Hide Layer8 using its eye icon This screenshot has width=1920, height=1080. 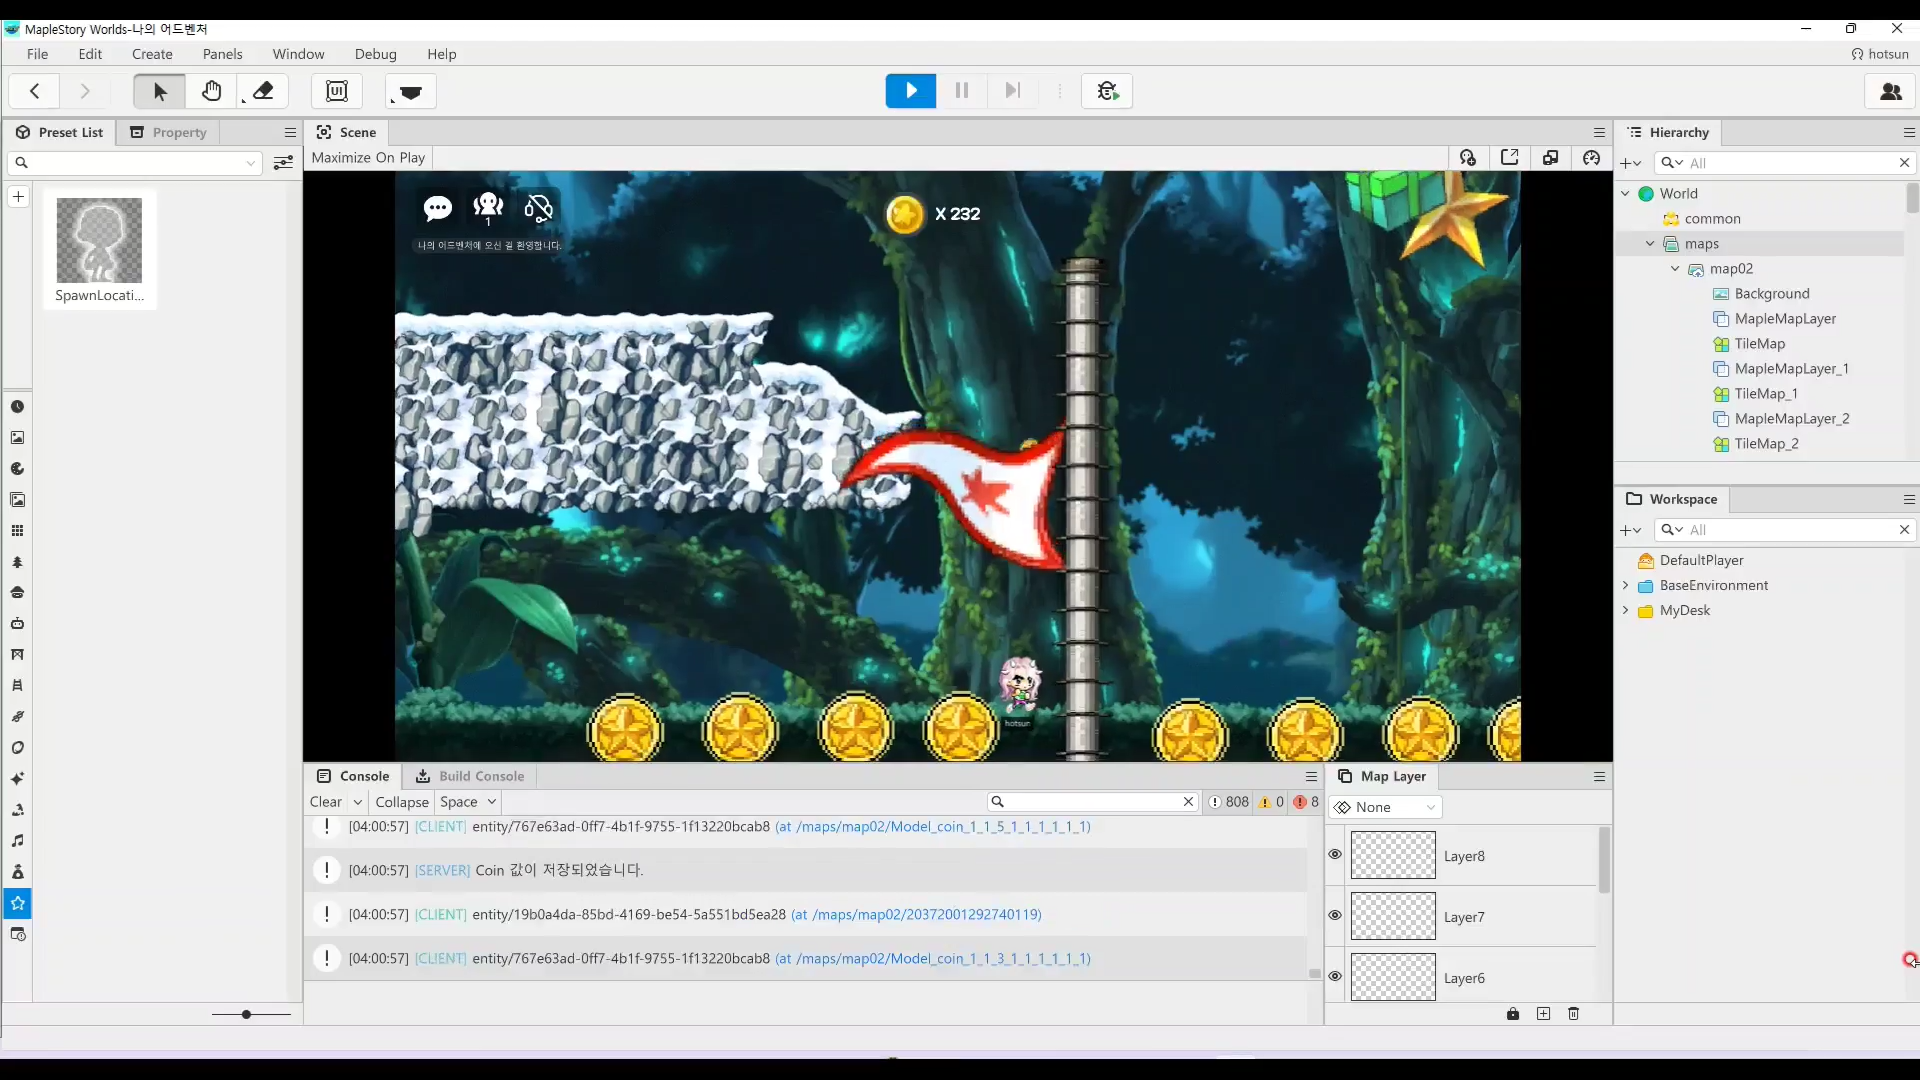(x=1335, y=854)
